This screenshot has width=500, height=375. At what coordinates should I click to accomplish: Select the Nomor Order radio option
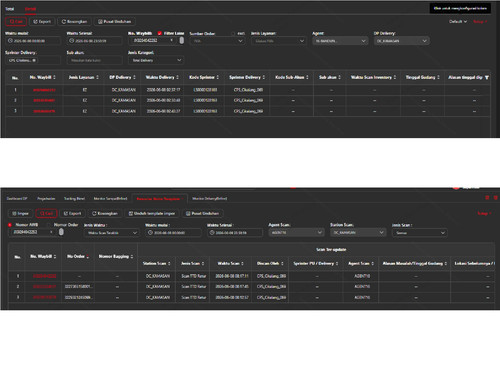pyautogui.click(x=49, y=225)
